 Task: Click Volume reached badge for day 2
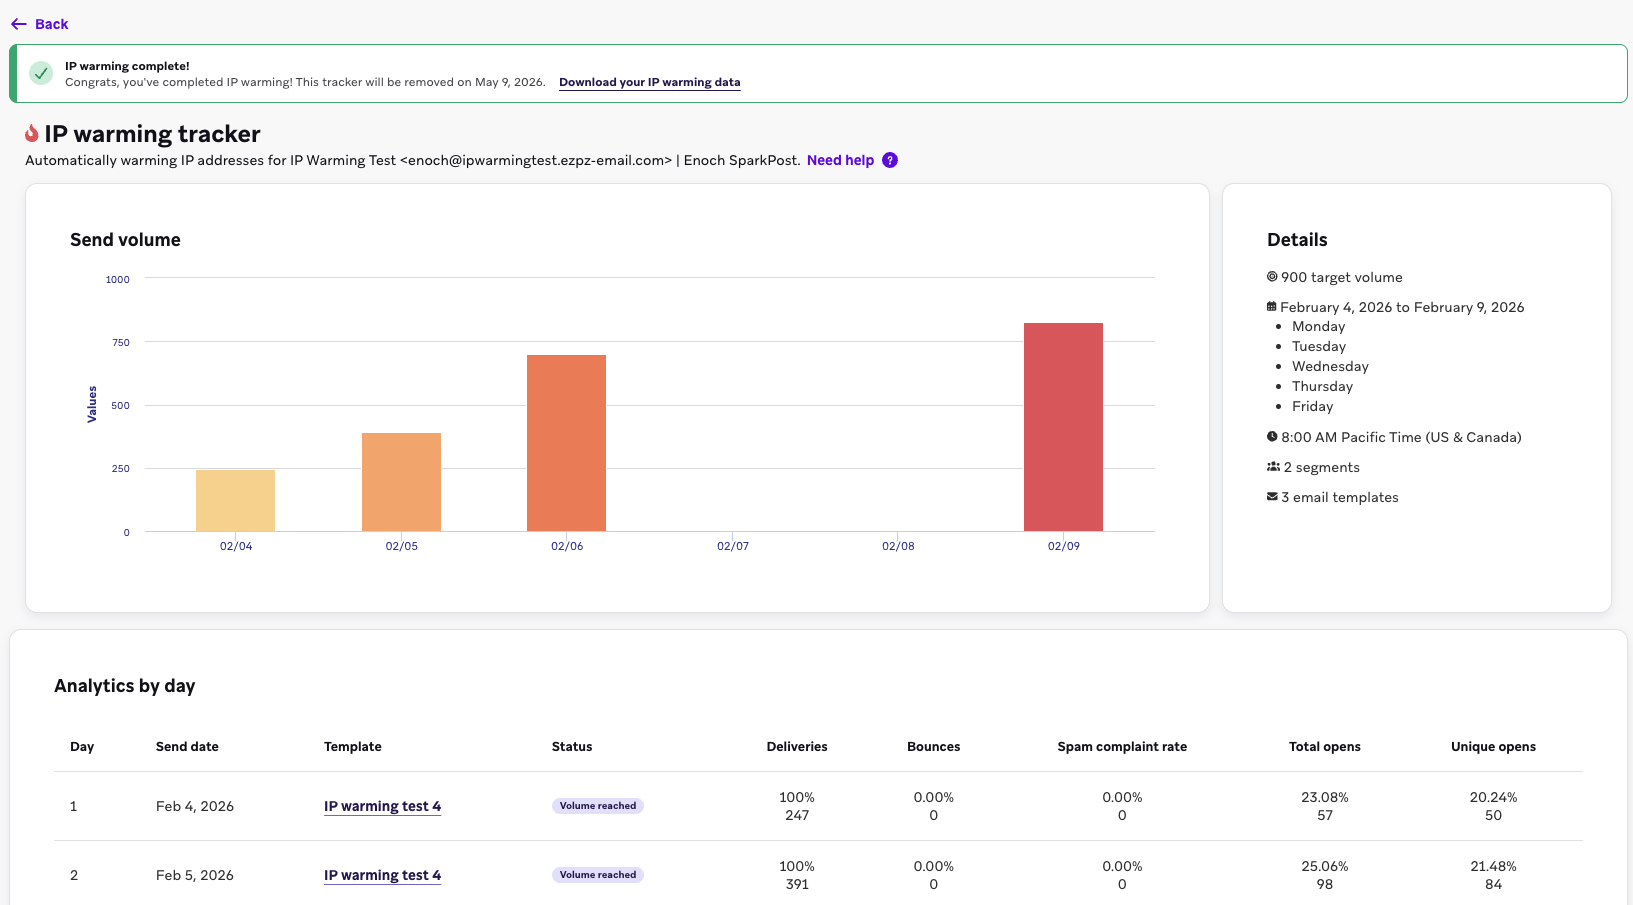pyautogui.click(x=597, y=875)
